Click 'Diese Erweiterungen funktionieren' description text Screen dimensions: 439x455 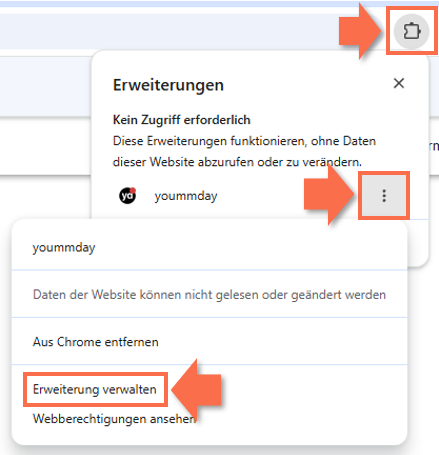pos(244,152)
